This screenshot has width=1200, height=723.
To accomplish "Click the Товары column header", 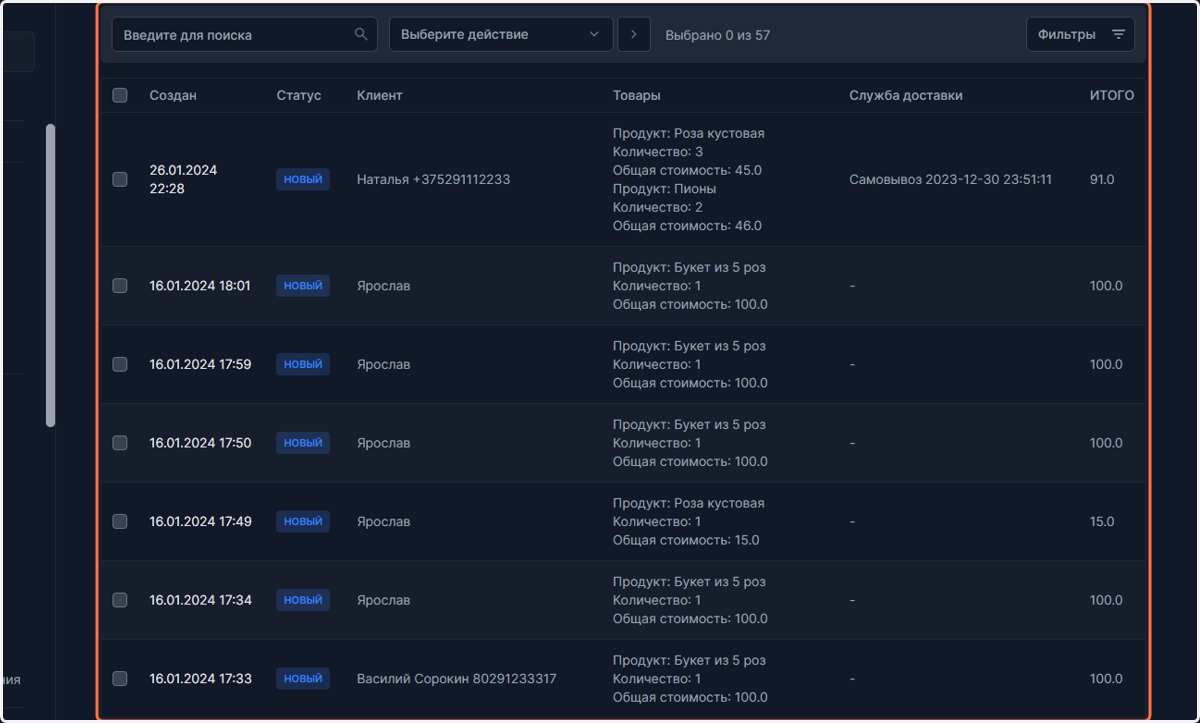I will 637,95.
